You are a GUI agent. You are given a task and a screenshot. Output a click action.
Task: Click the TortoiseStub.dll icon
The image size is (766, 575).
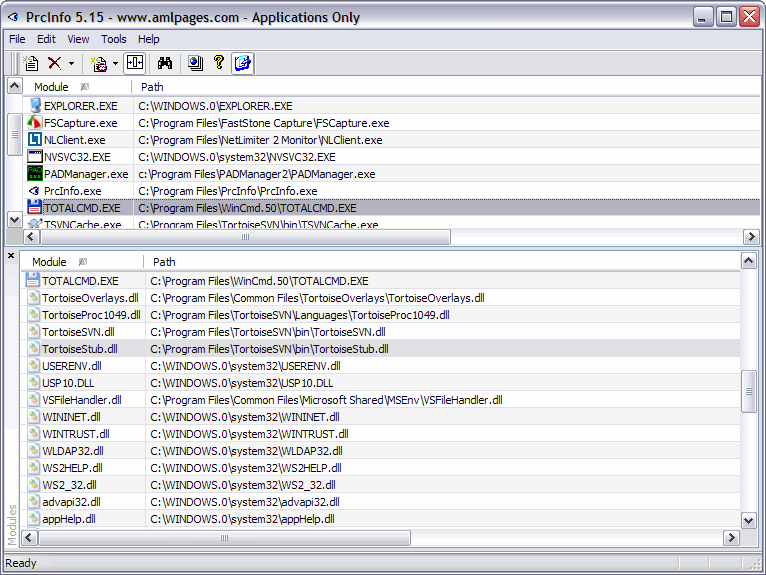point(33,349)
